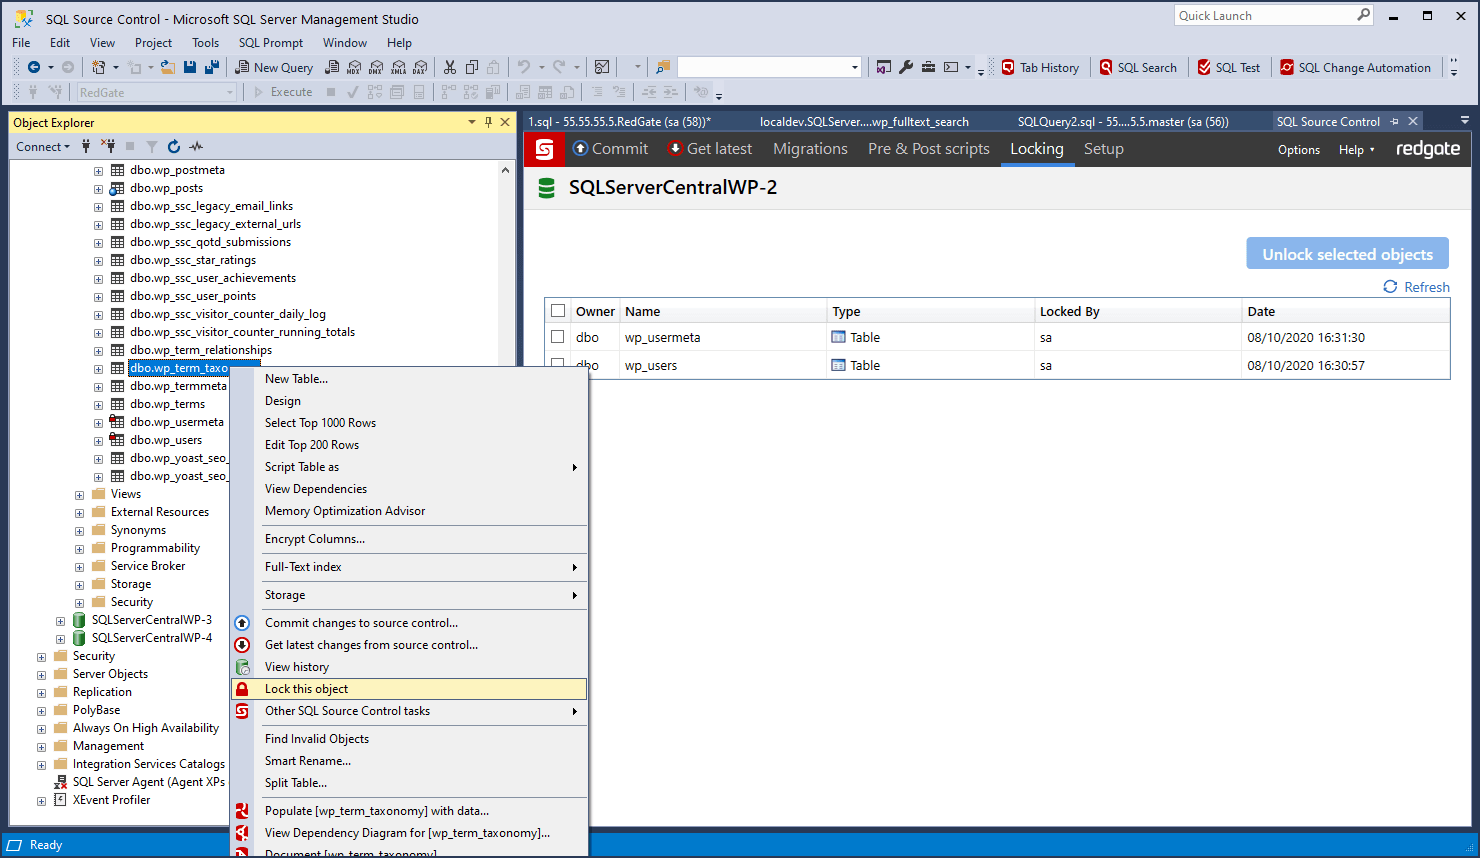Sort by the Locked By column header
The height and width of the screenshot is (858, 1480).
[x=1137, y=311]
